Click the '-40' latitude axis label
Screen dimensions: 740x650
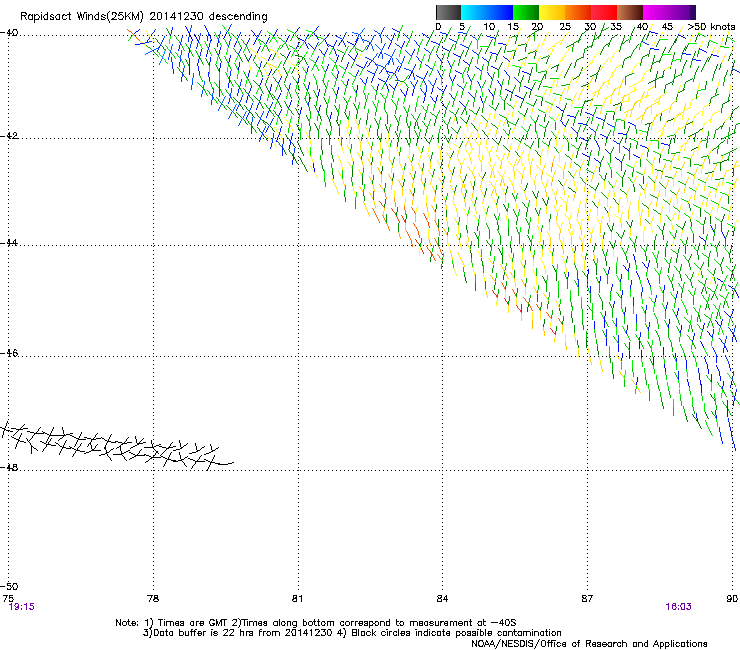click(x=9, y=33)
